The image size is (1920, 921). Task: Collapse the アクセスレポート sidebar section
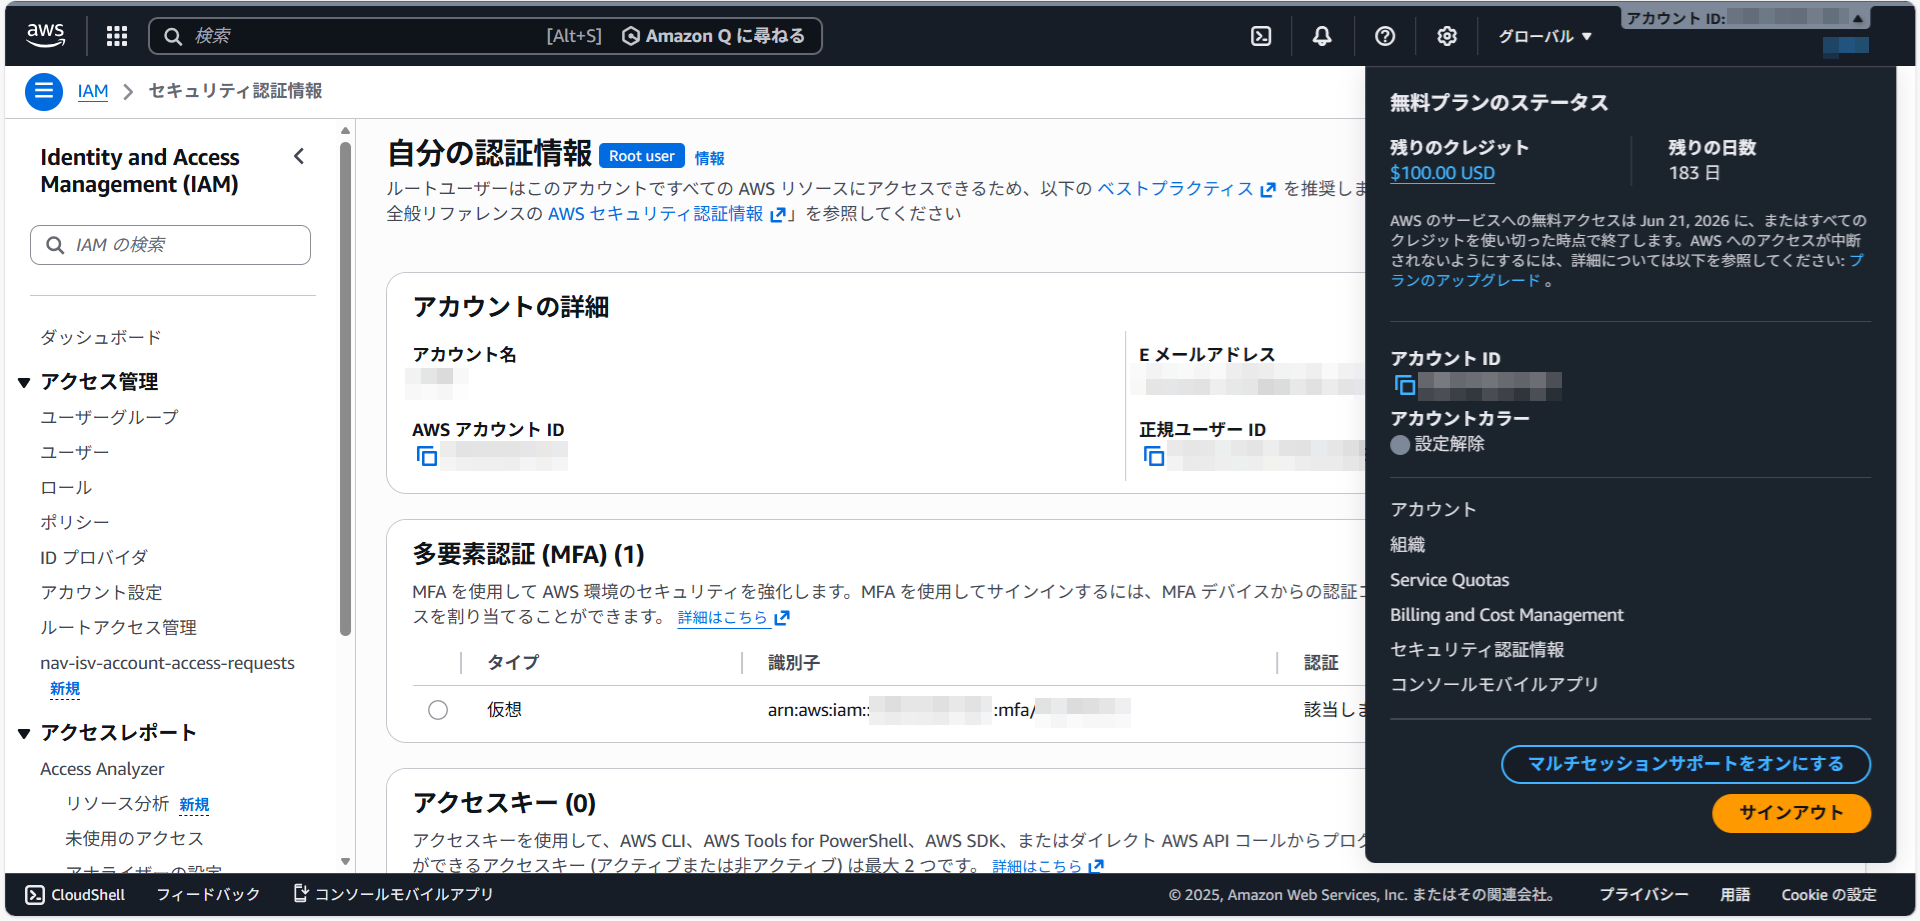pyautogui.click(x=24, y=733)
